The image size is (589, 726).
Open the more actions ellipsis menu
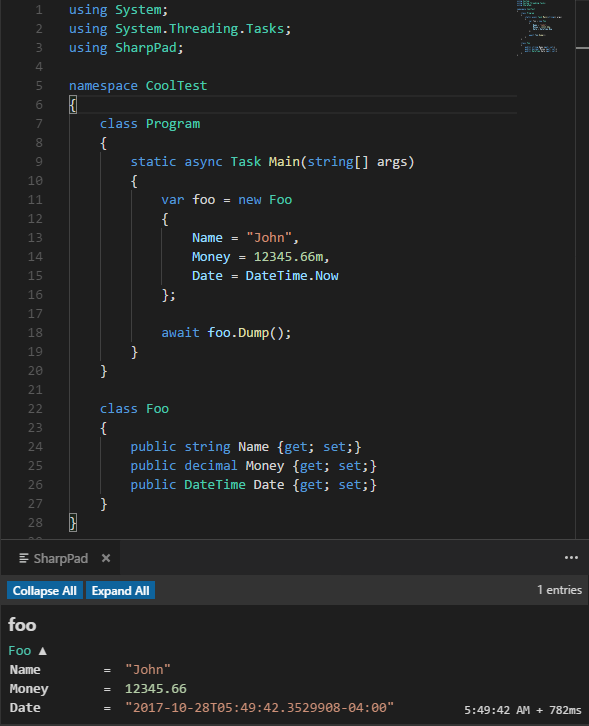[x=571, y=557]
